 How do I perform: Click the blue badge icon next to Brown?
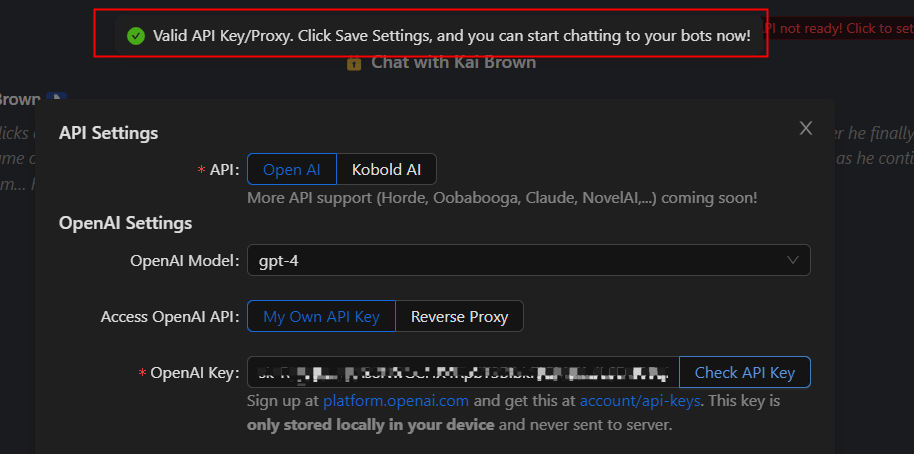coord(60,99)
